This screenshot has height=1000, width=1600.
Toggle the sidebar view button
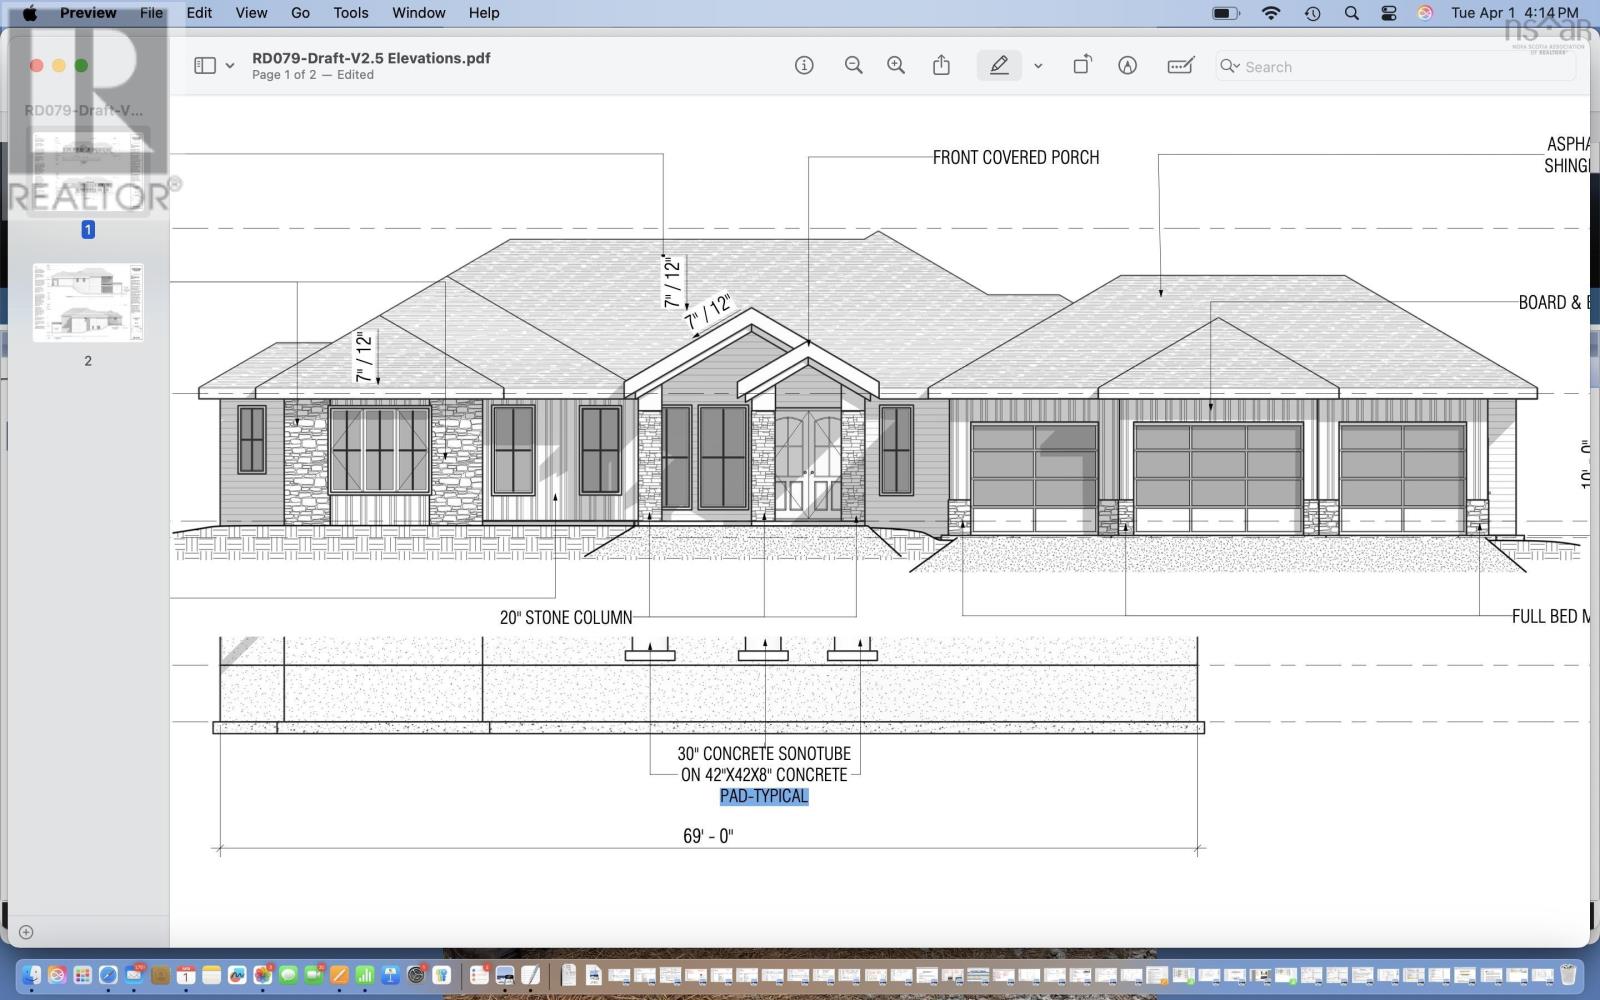click(205, 65)
